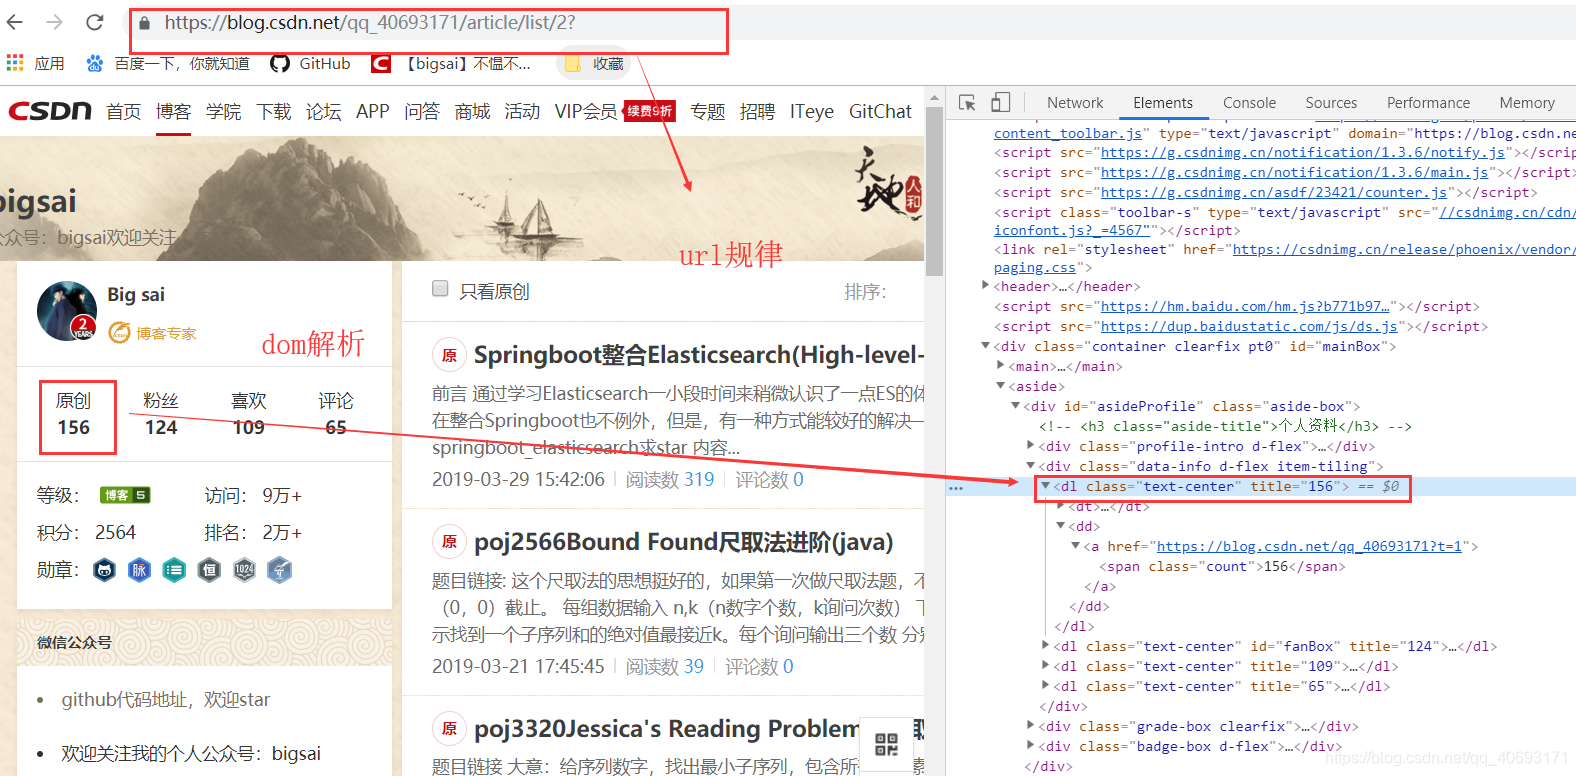This screenshot has width=1576, height=776.
Task: Click the green list medal badge
Action: (174, 570)
